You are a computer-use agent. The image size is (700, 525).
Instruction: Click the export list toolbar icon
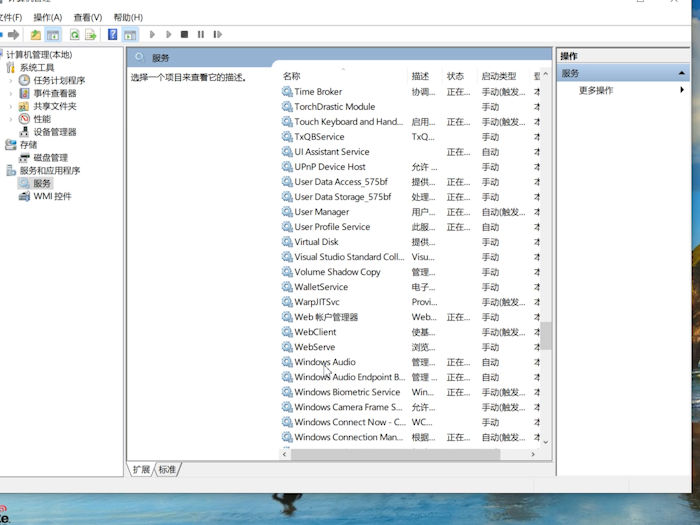coord(91,34)
